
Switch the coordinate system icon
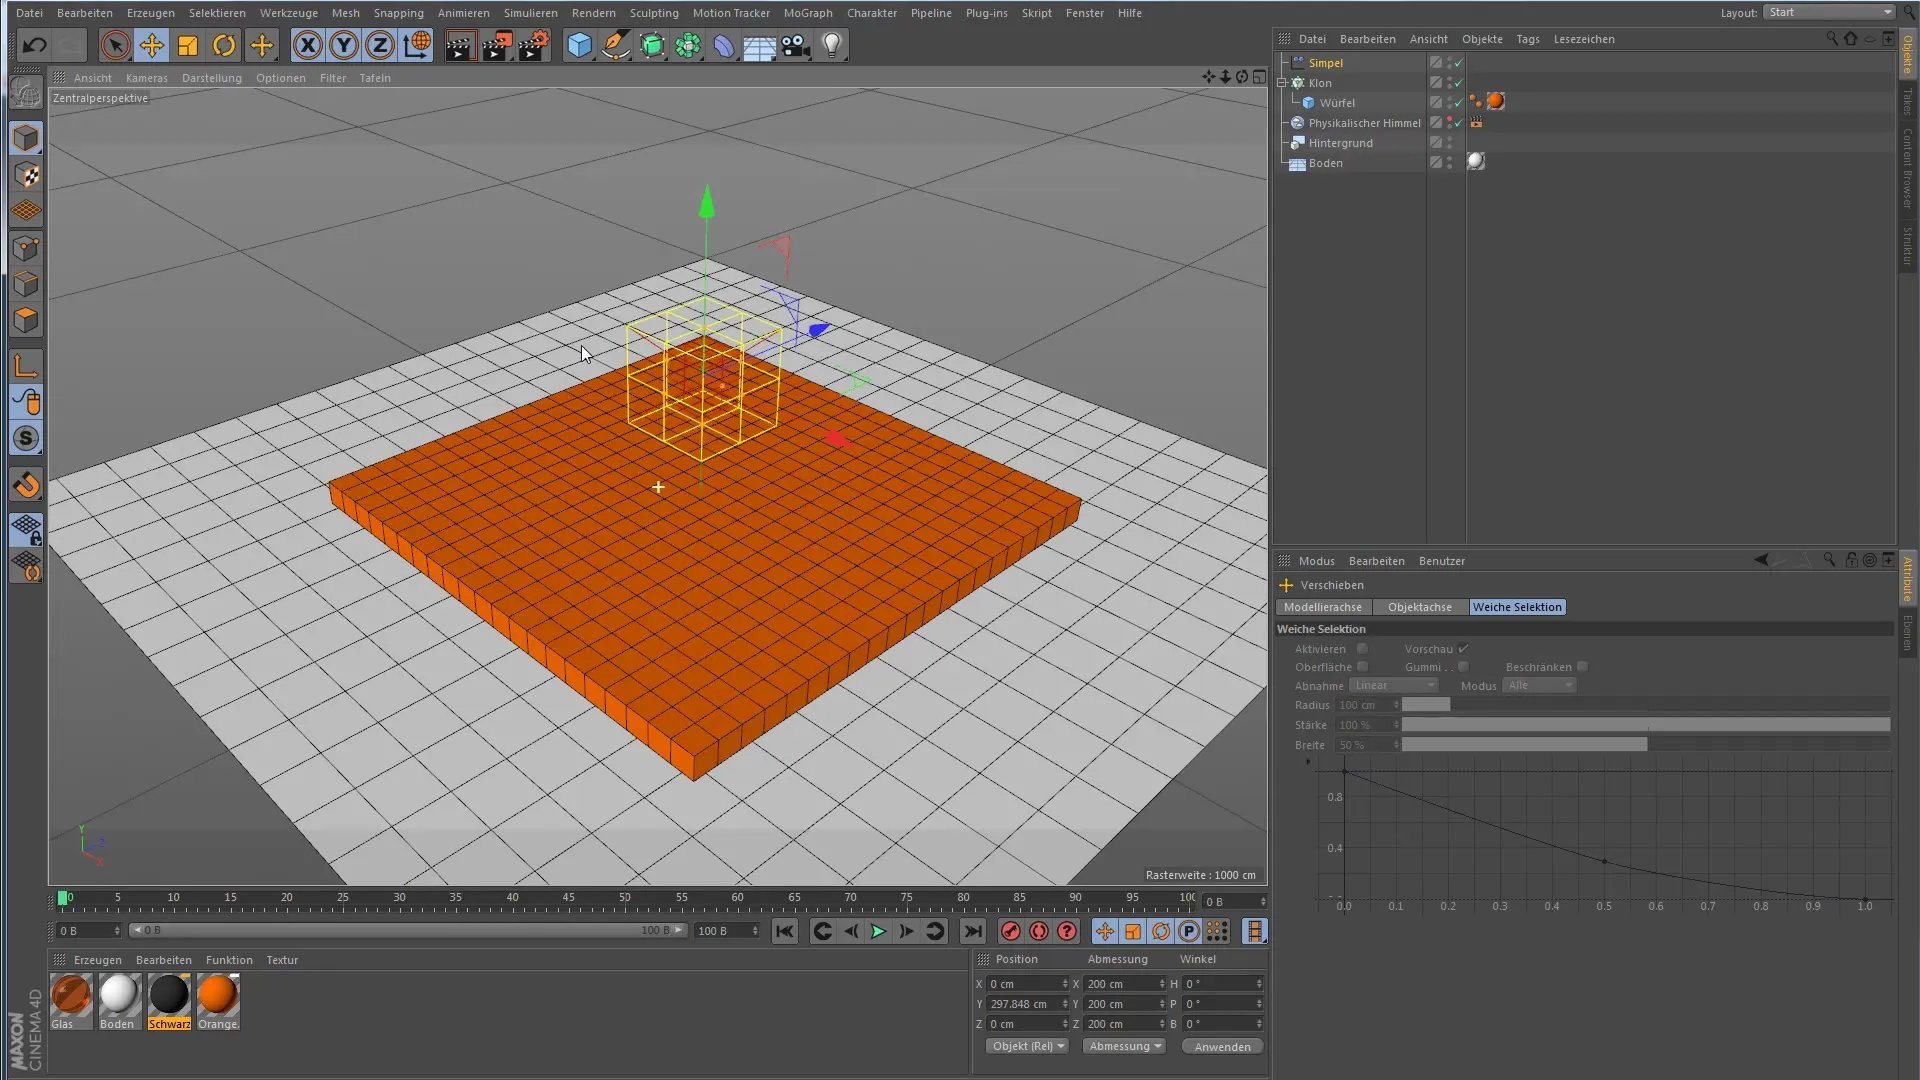(417, 45)
